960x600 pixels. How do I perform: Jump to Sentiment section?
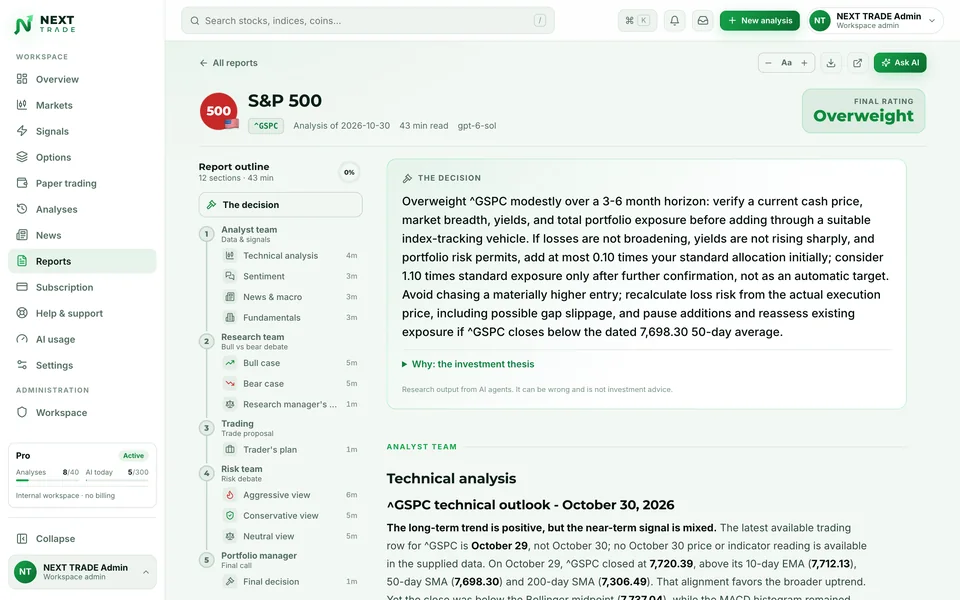coord(290,276)
